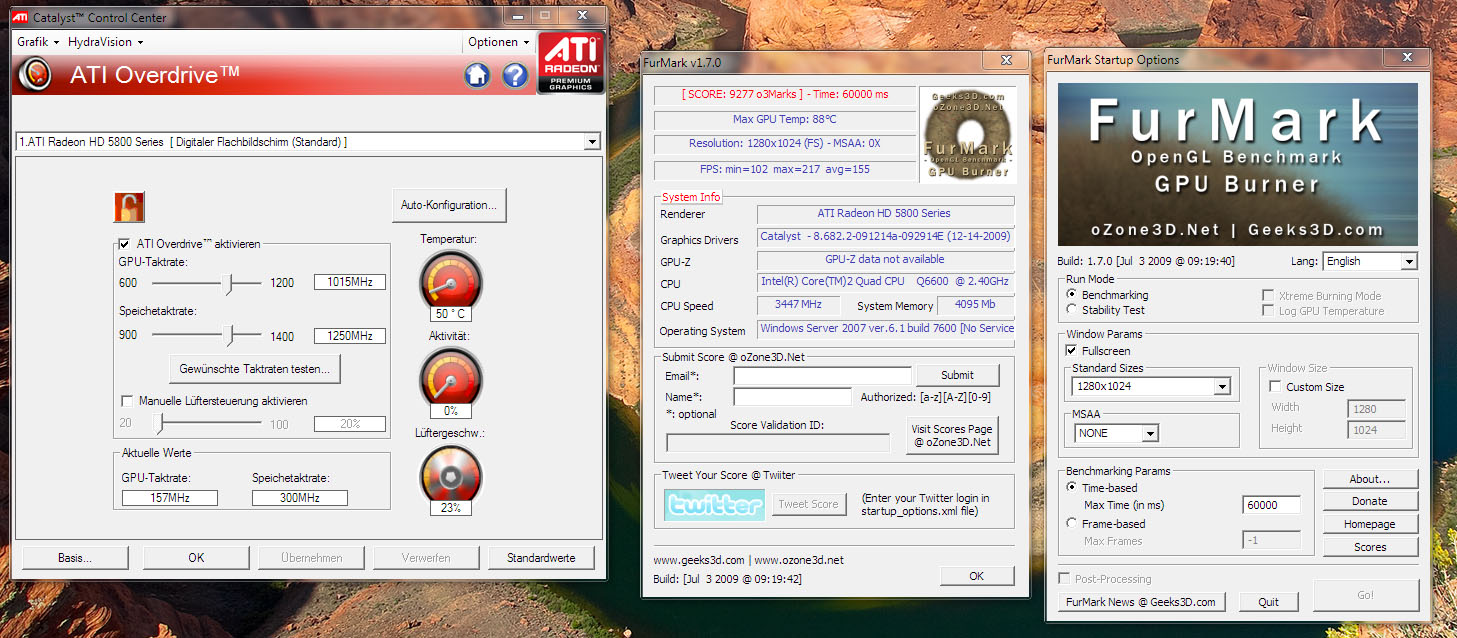Viewport: 1457px width, 638px height.
Task: Click the Aktivität gauge showing 0%
Action: click(450, 378)
